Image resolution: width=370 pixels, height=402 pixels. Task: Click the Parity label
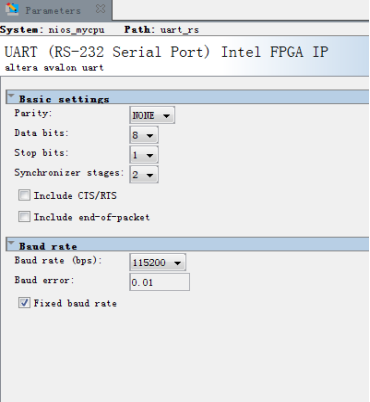(x=33, y=113)
